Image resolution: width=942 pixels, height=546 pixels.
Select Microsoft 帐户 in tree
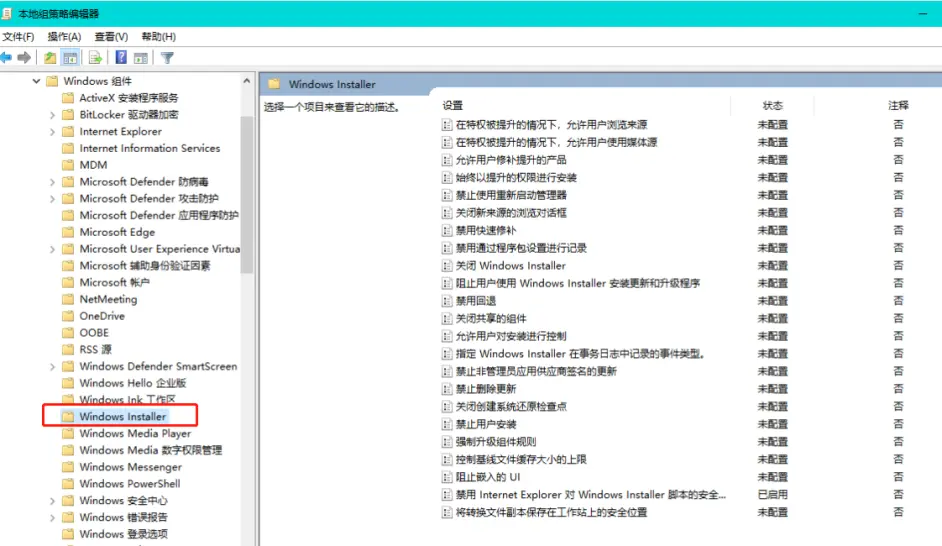[x=115, y=282]
